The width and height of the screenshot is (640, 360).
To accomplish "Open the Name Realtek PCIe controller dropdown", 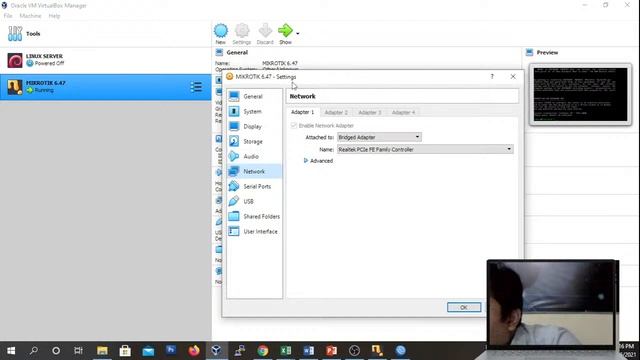I will (x=425, y=149).
